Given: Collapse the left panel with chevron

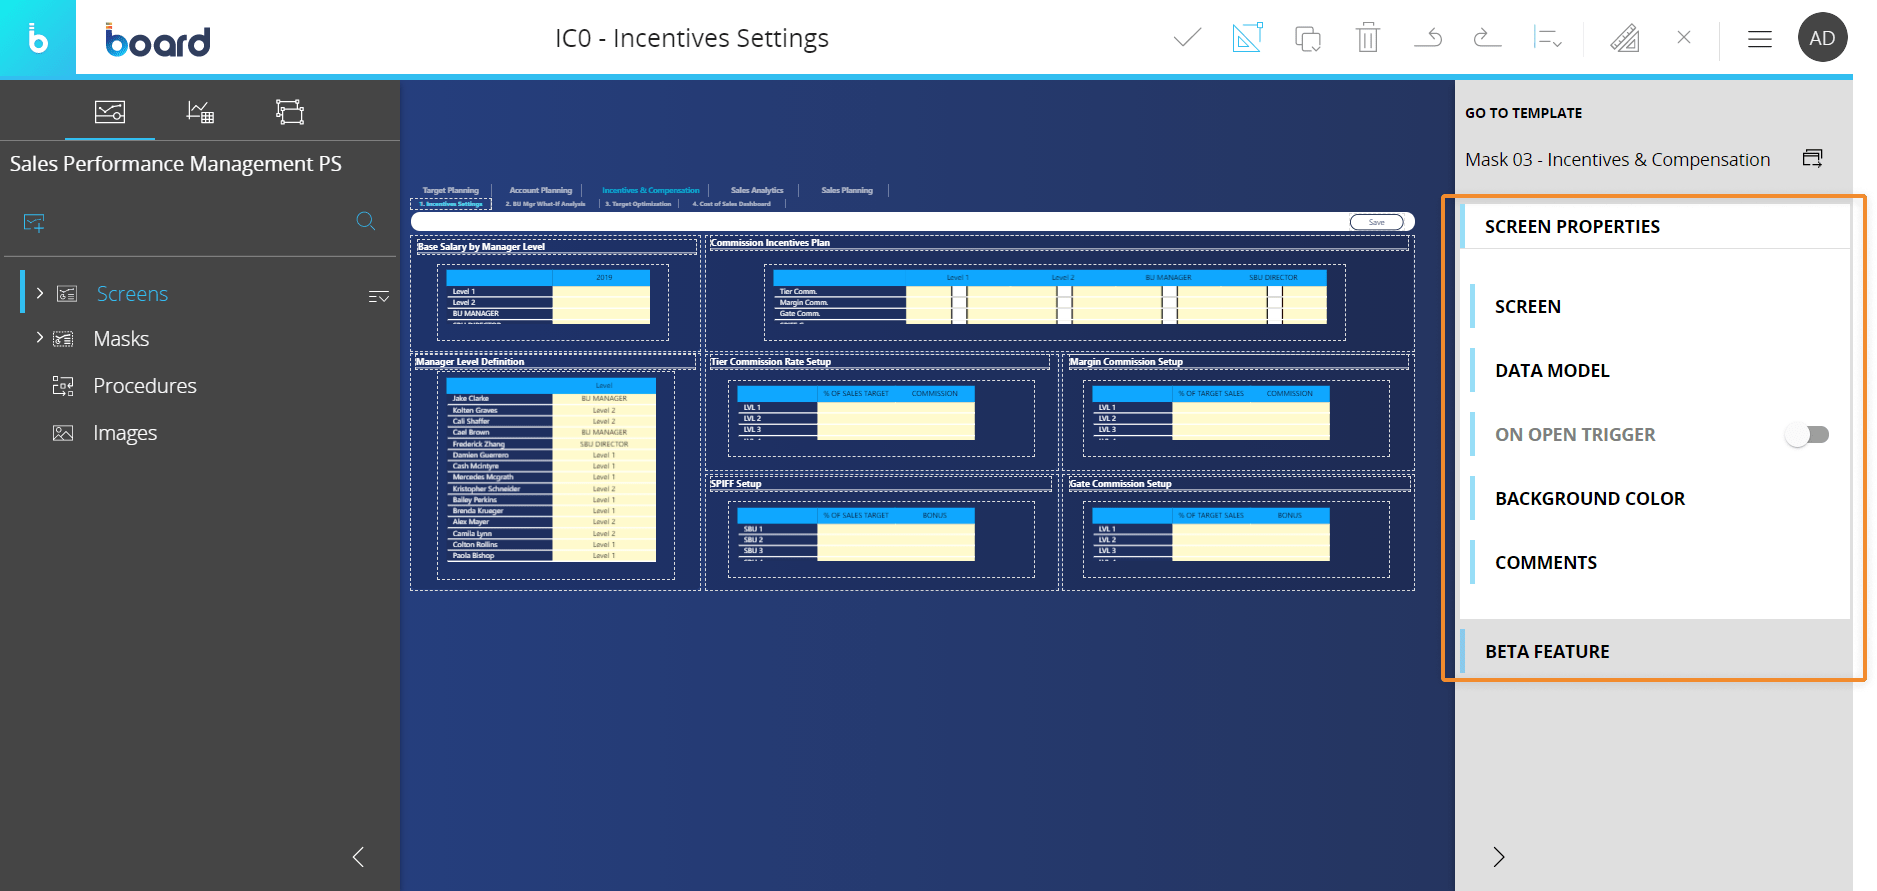Looking at the screenshot, I should [358, 857].
